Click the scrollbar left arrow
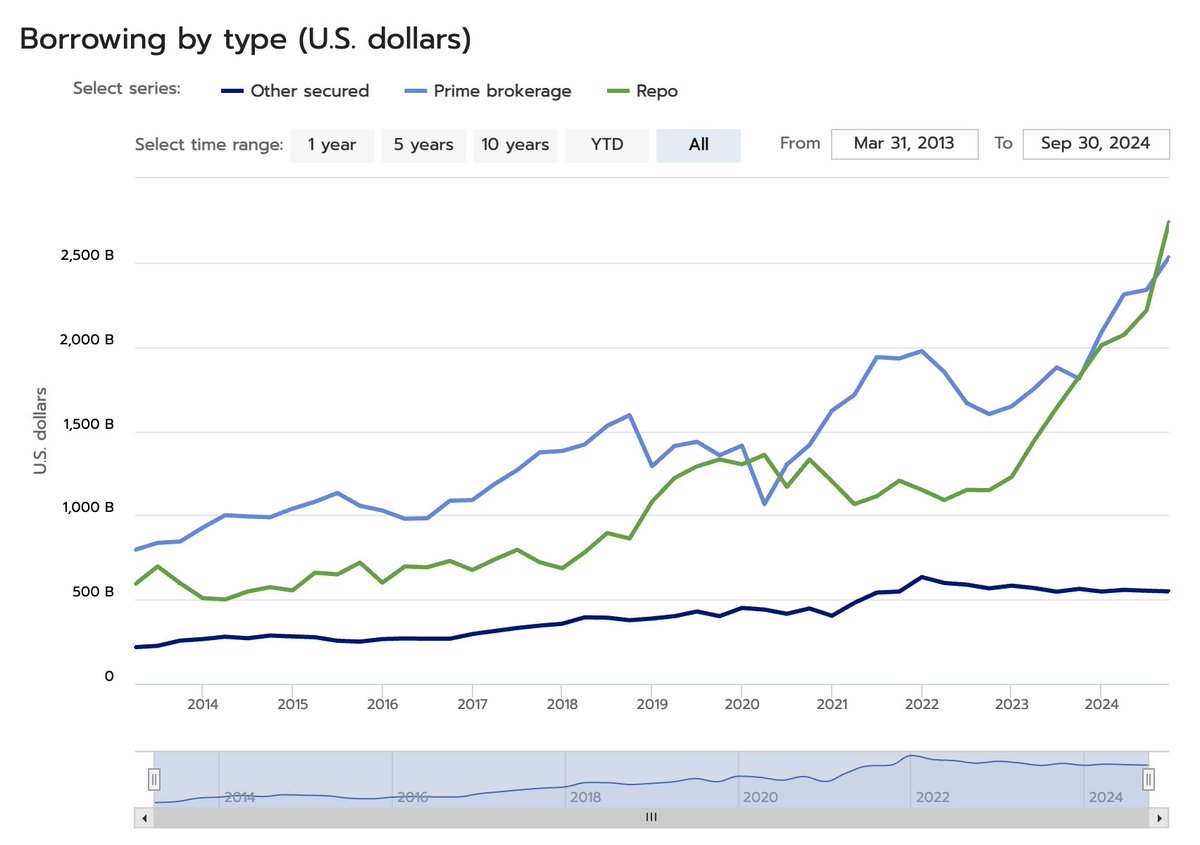This screenshot has width=1200, height=845. click(x=144, y=818)
